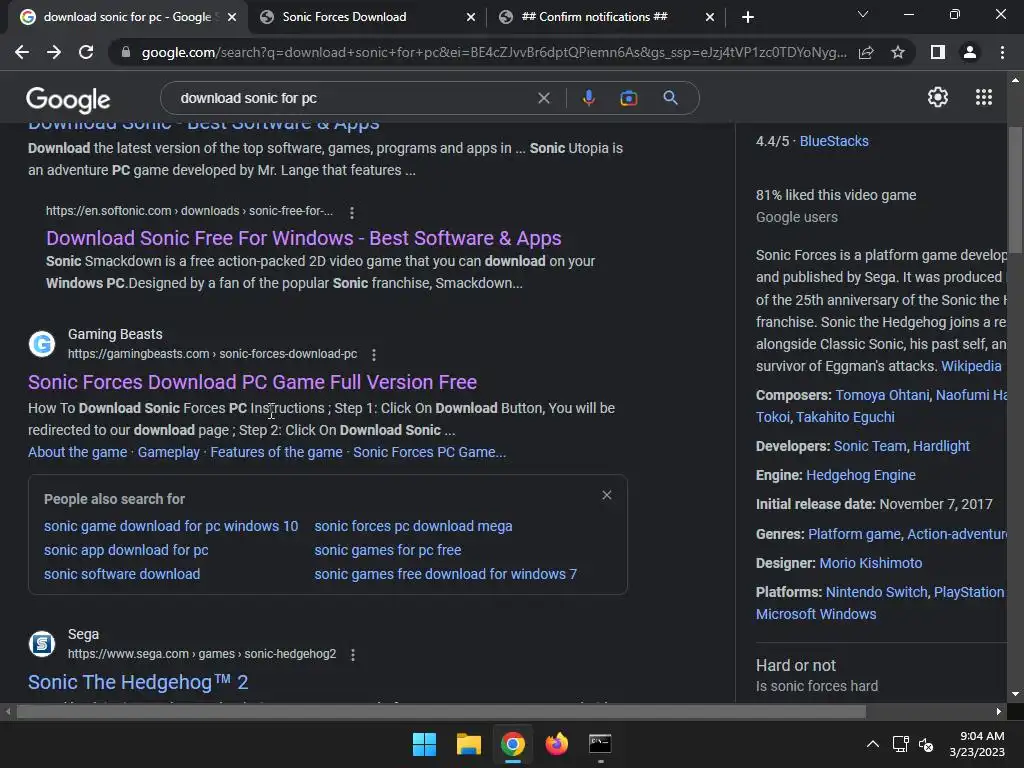The width and height of the screenshot is (1024, 768).
Task: Open About the game sitelink
Action: 78,452
